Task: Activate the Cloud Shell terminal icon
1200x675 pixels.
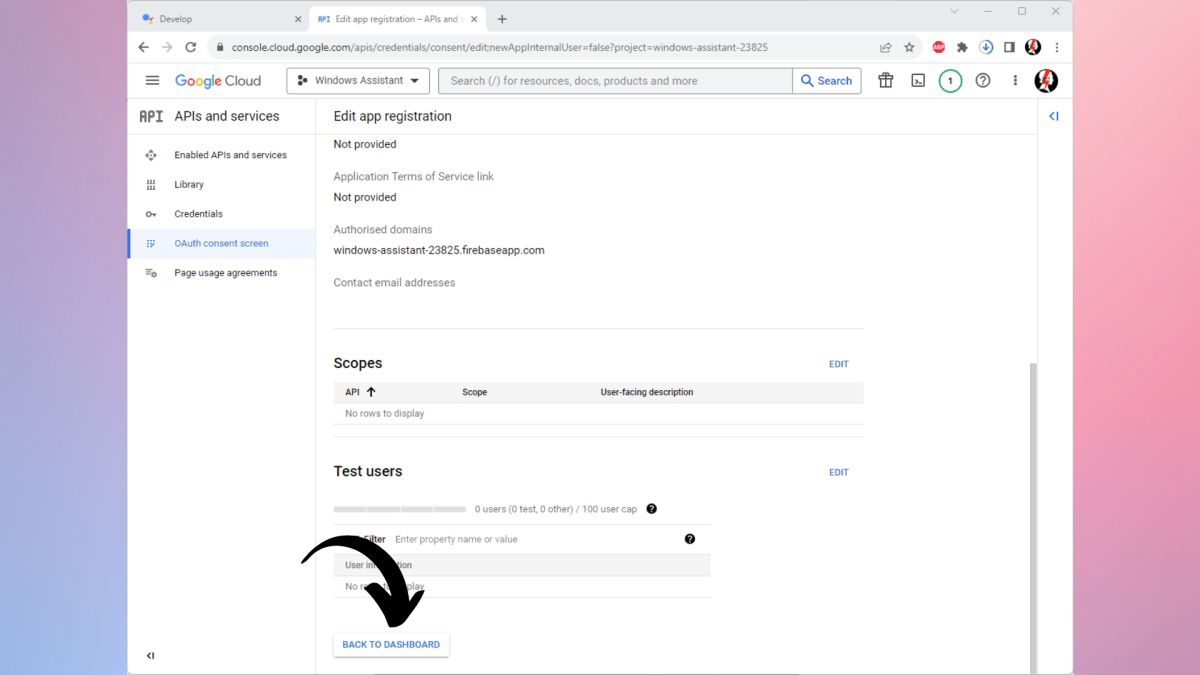Action: 918,81
